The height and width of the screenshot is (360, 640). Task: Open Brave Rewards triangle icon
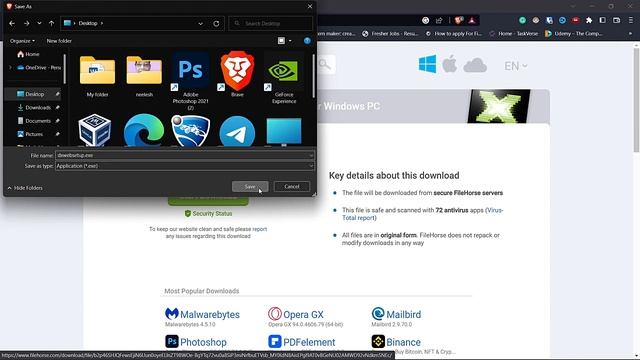point(472,20)
